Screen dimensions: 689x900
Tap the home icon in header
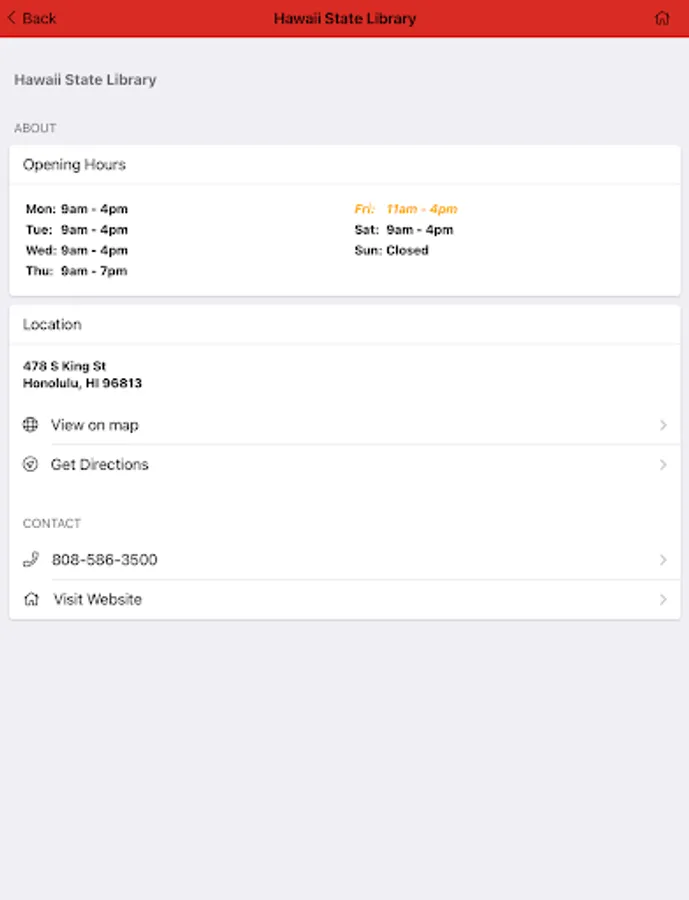[661, 18]
